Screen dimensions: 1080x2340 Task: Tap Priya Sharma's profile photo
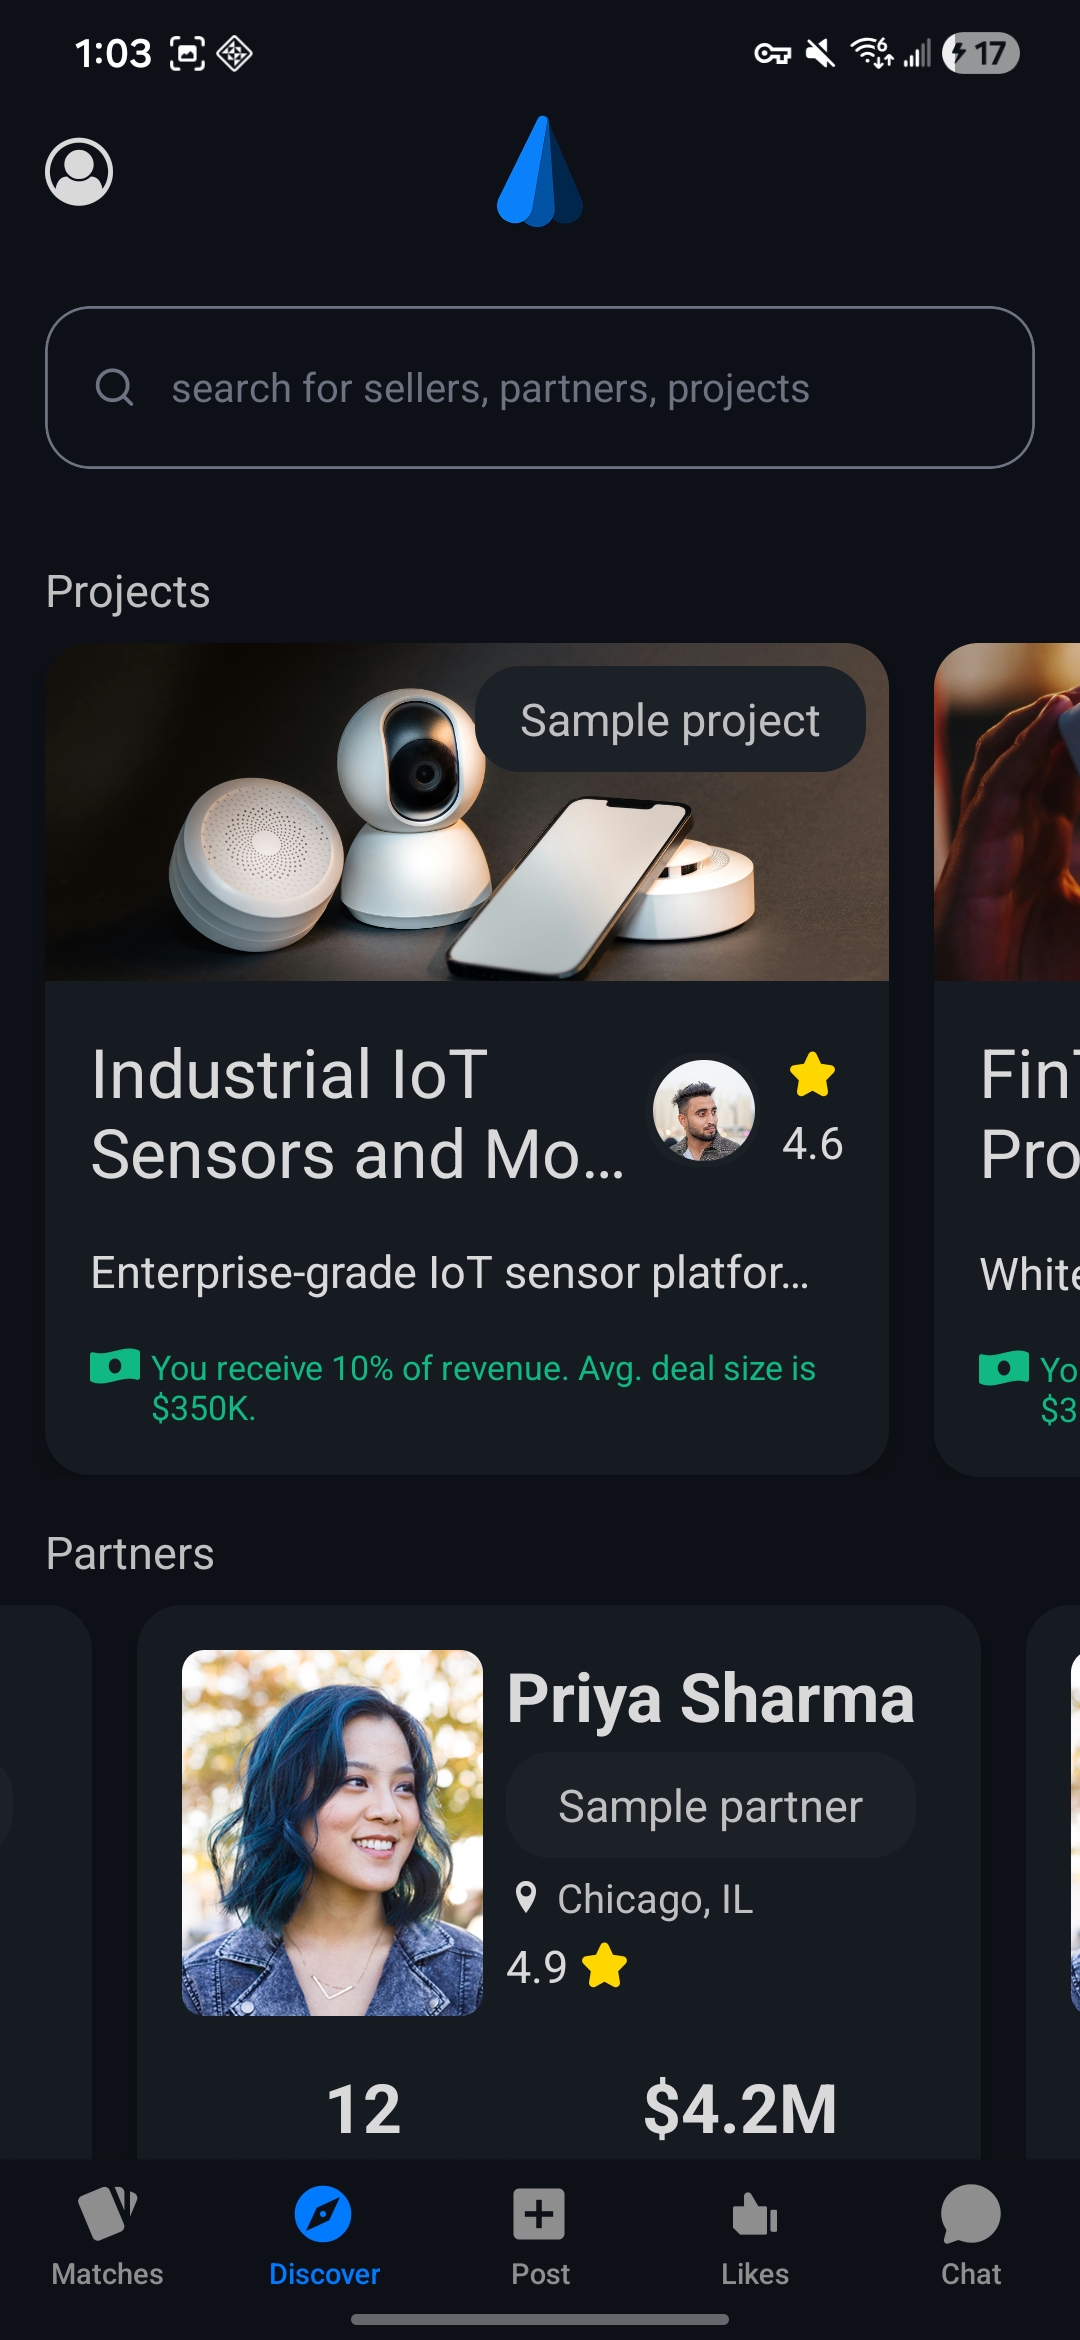[x=333, y=1830]
